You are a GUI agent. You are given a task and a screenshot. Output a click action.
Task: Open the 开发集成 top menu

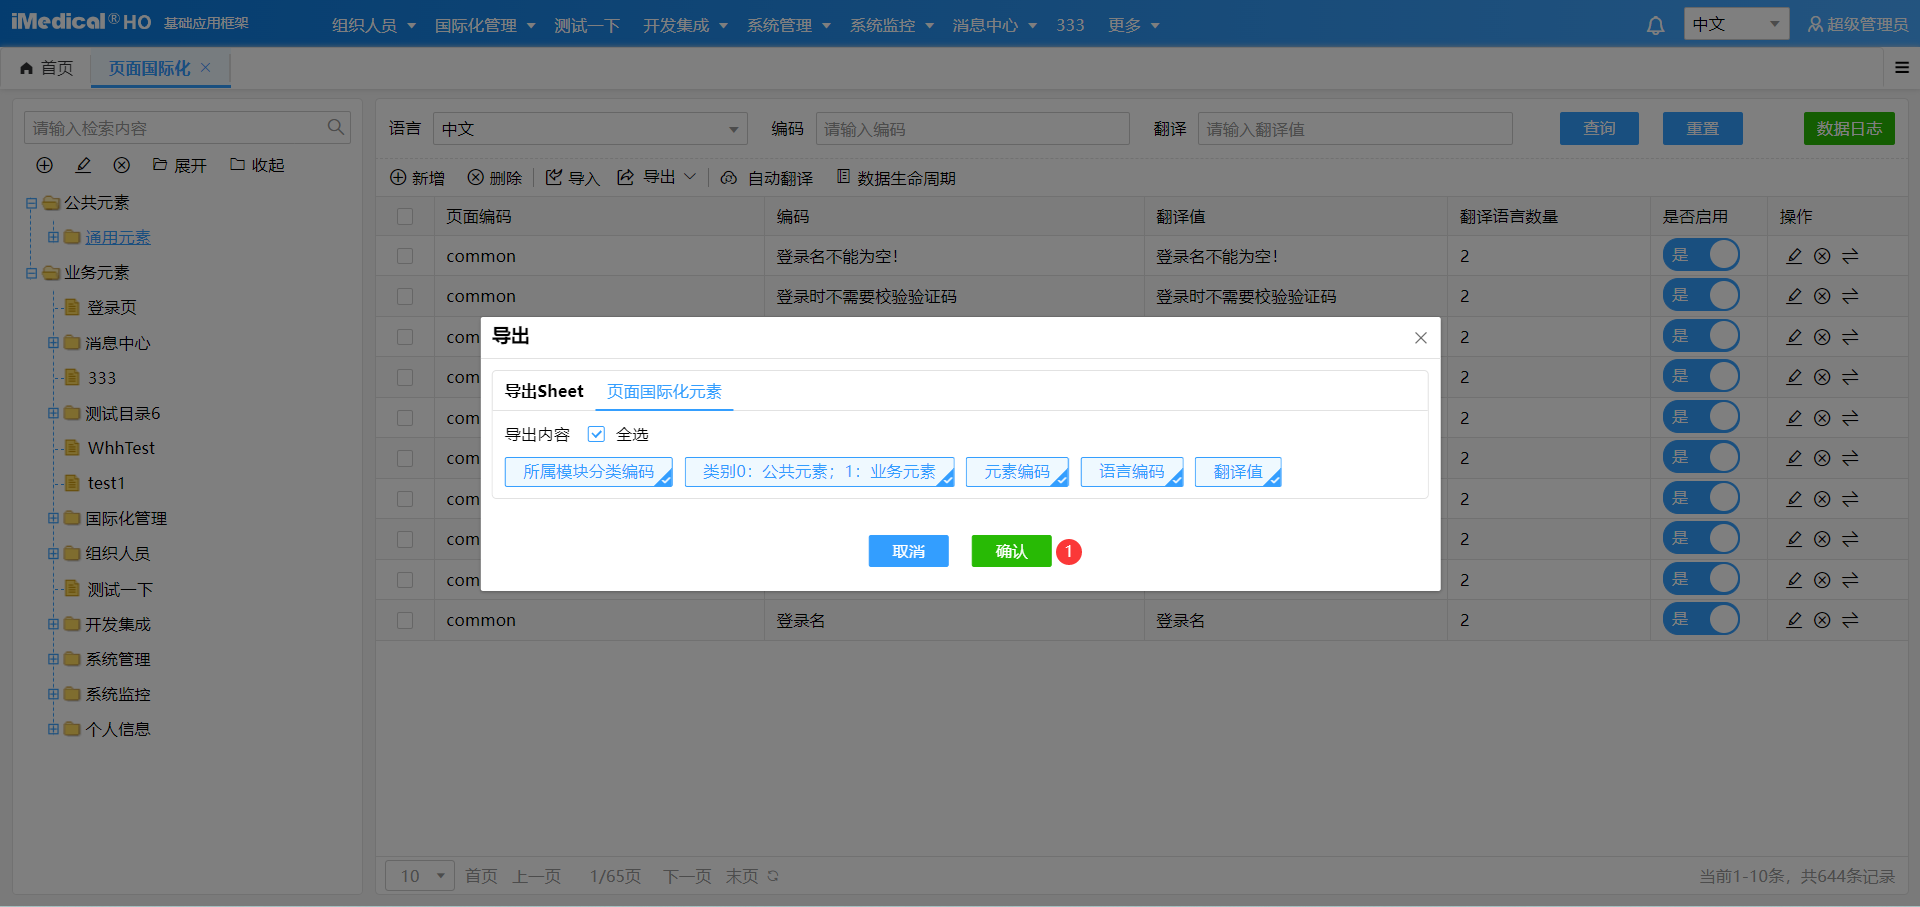coord(685,25)
